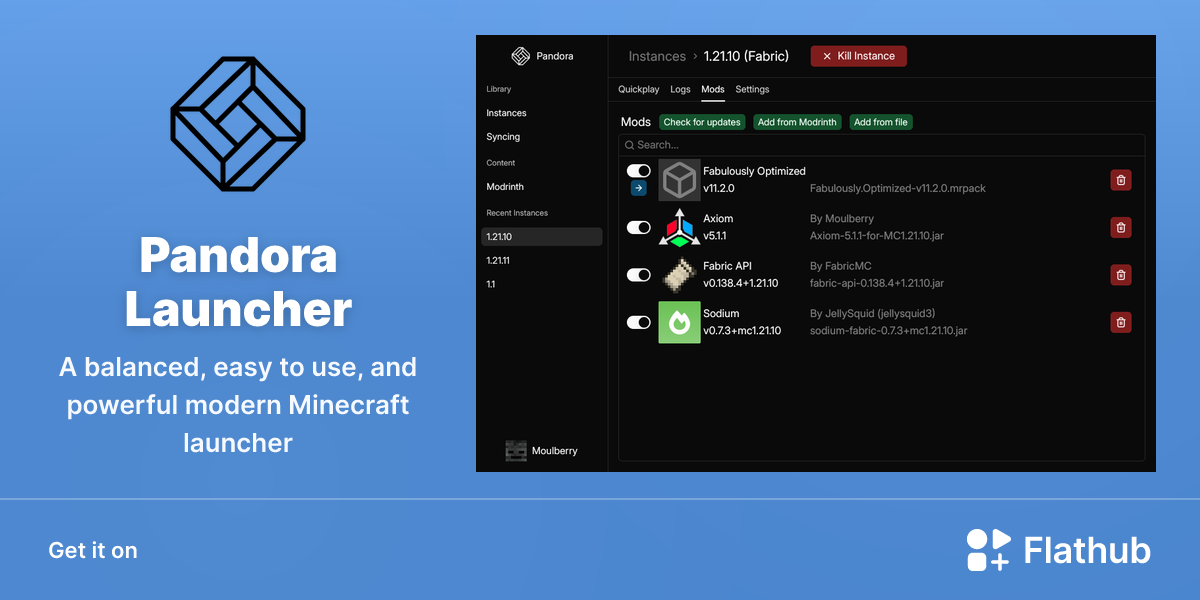Screen dimensions: 1200x600
Task: Click the blue arrow under Fabulously Optimized toggle
Action: 638,188
